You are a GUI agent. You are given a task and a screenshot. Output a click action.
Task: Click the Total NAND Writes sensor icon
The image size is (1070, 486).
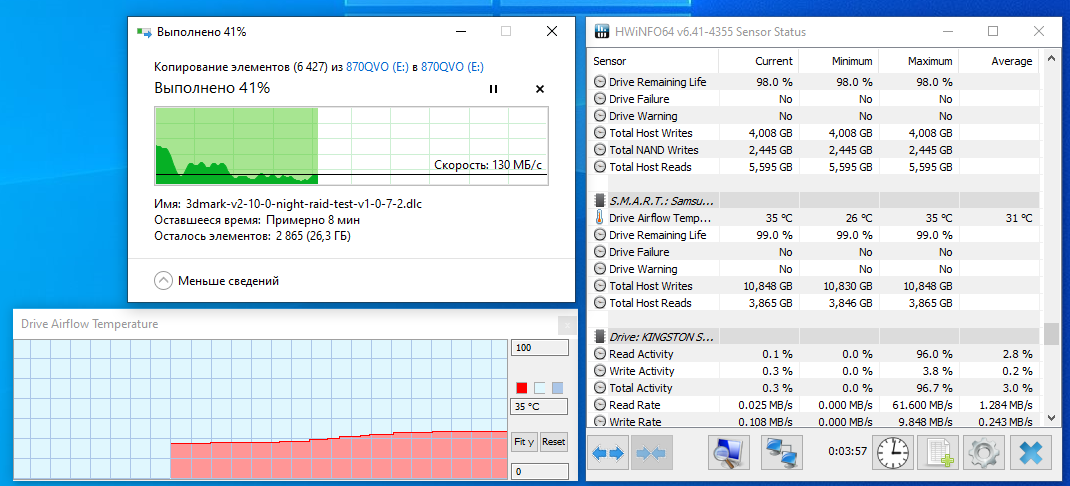(x=600, y=149)
